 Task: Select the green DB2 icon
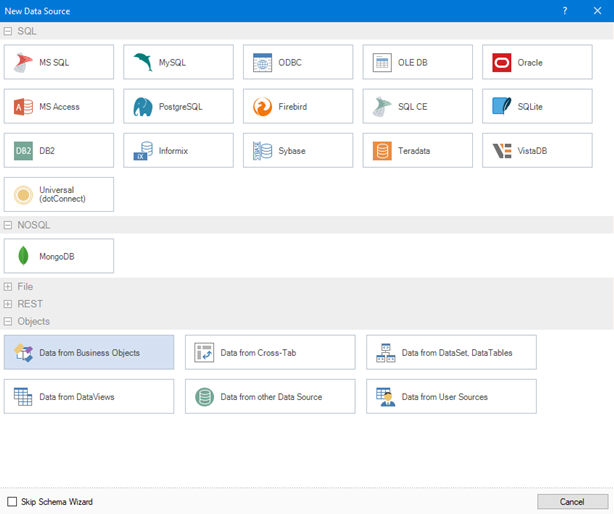pos(23,151)
